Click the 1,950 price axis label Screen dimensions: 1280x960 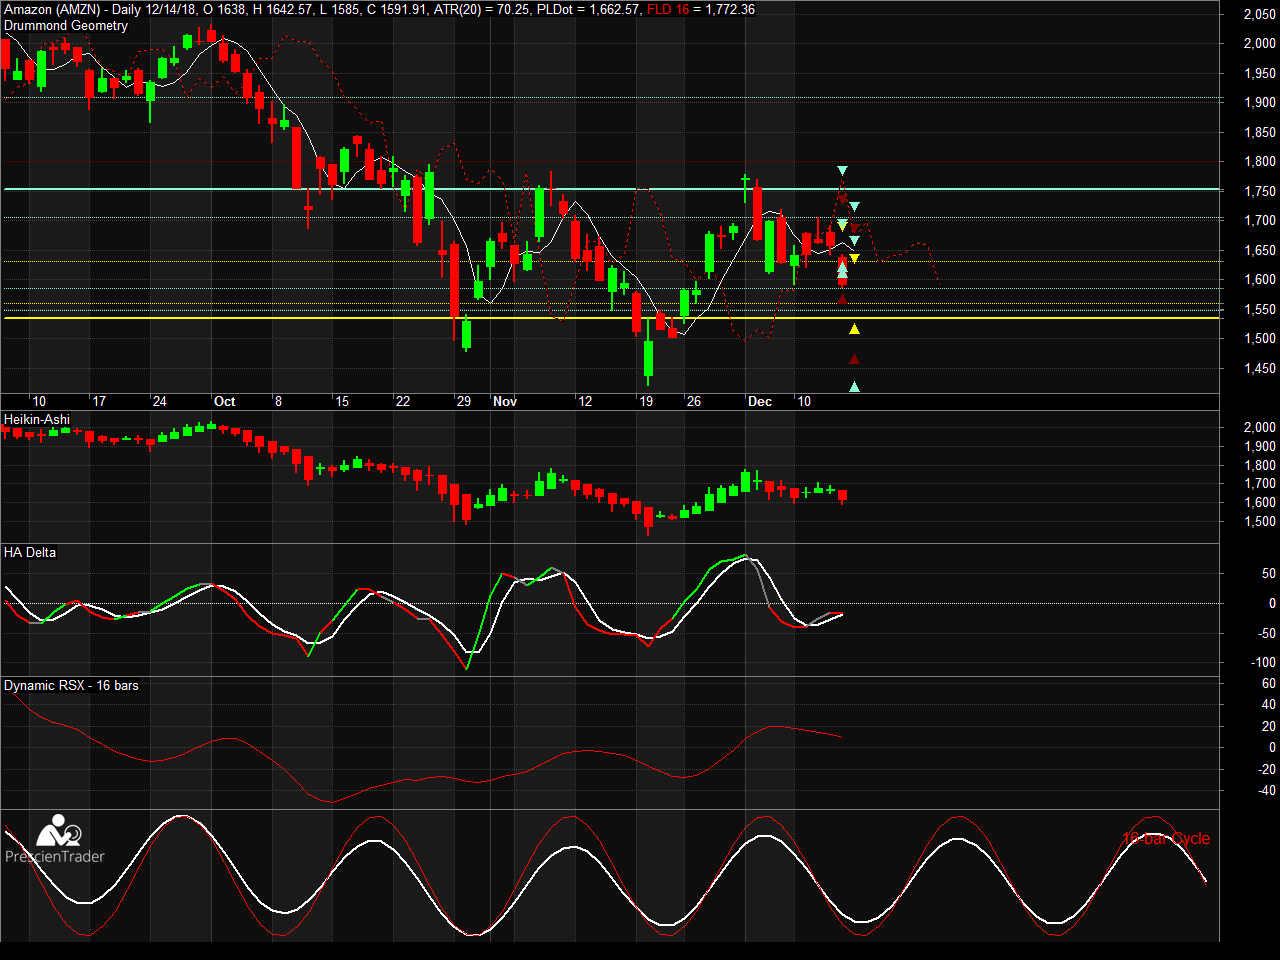(x=1259, y=73)
